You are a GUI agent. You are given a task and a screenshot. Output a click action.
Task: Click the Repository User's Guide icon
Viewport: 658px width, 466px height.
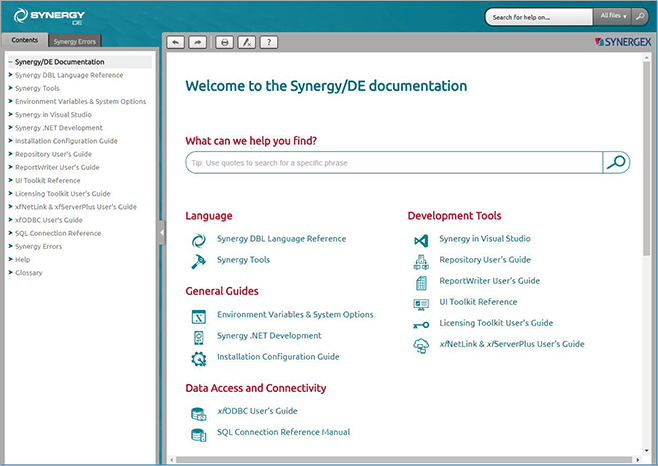421,262
